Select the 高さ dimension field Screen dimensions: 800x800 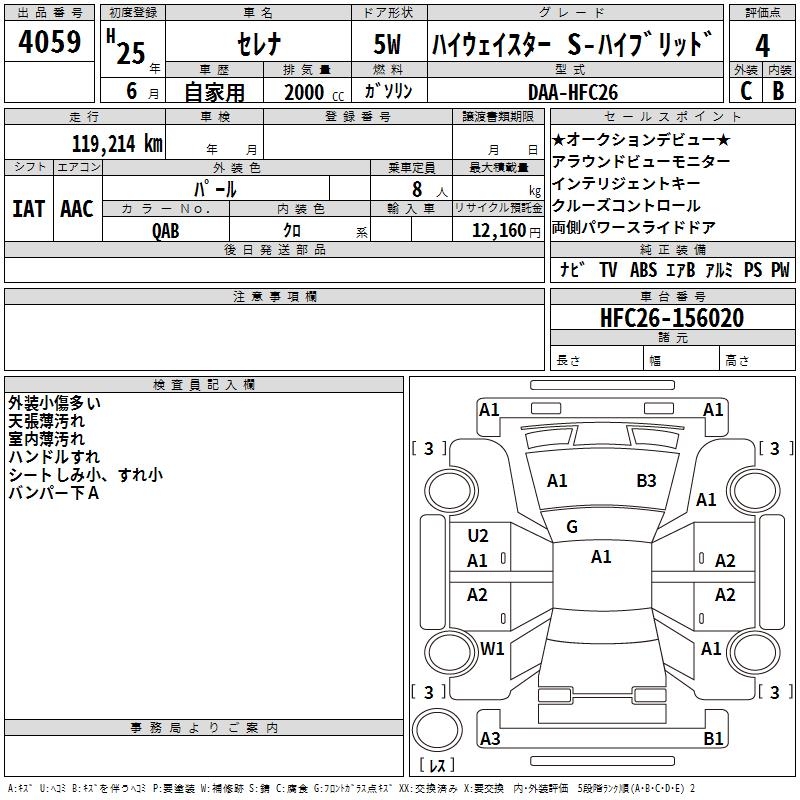tap(757, 358)
